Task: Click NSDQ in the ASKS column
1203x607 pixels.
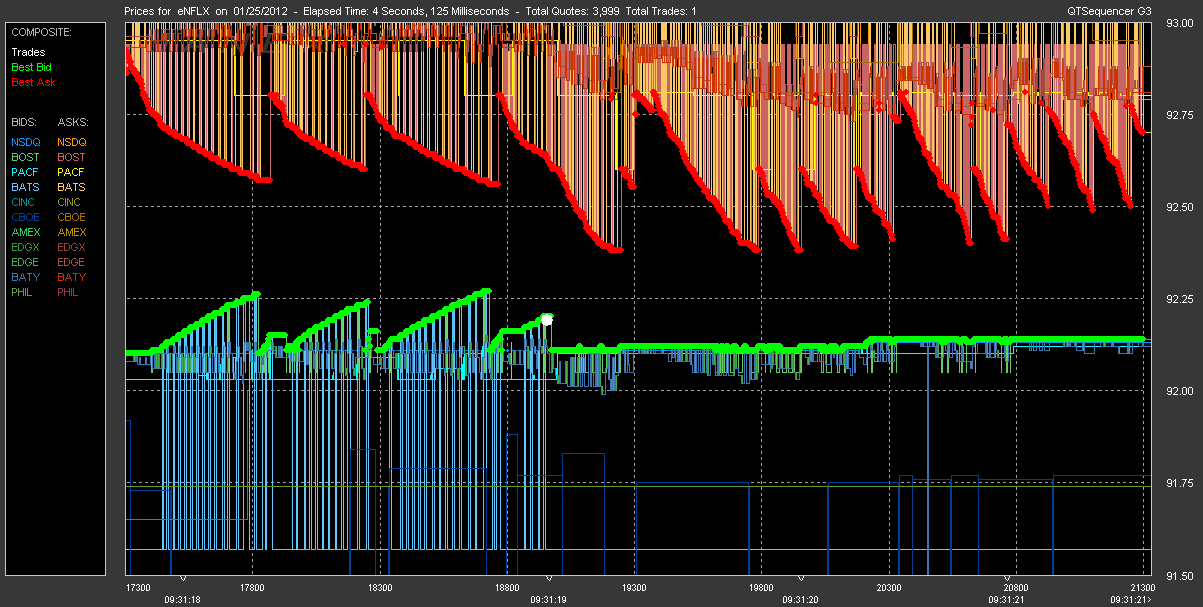Action: point(72,142)
